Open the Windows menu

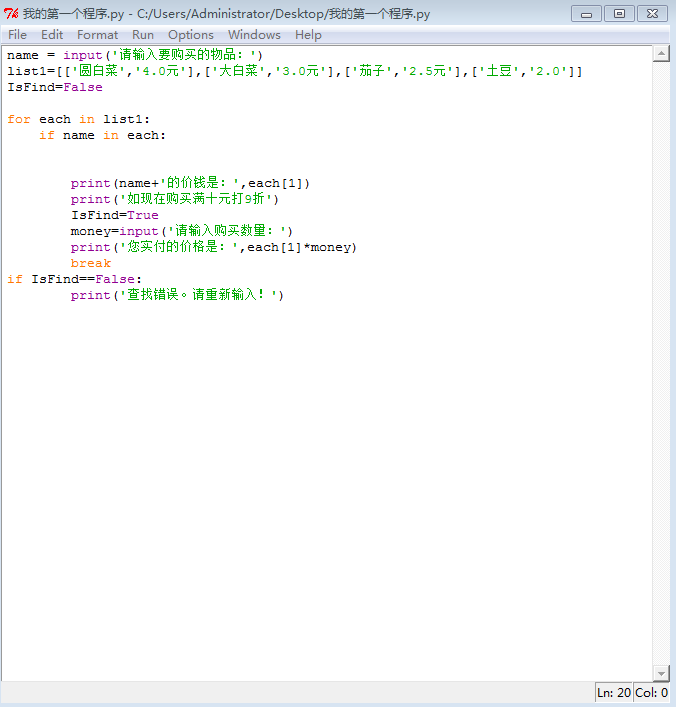[254, 35]
